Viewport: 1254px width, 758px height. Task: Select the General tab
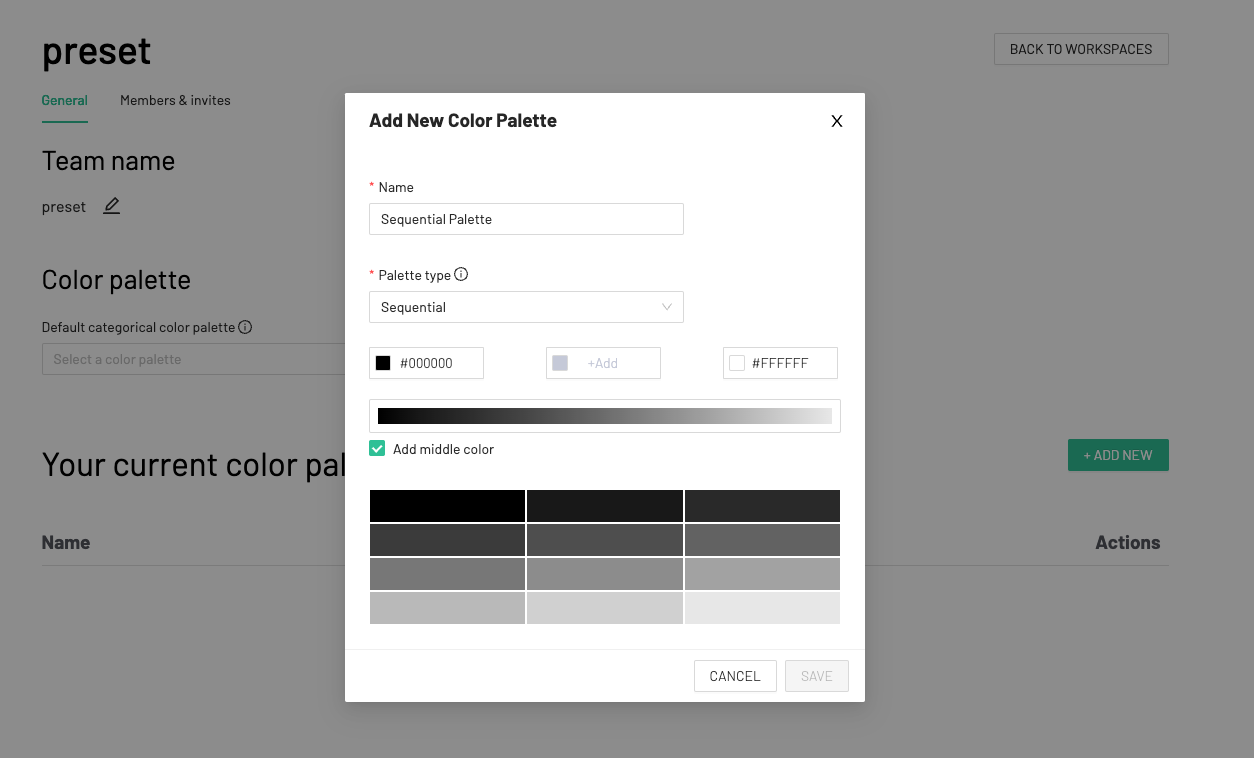(64, 100)
